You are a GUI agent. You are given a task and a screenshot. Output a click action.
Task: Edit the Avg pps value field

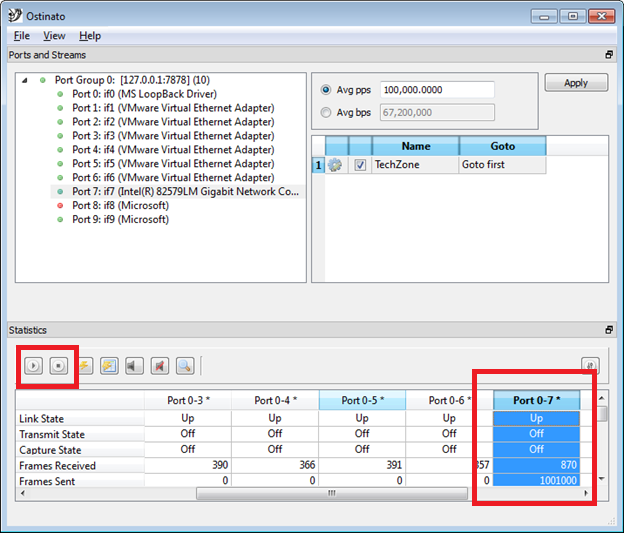coord(437,90)
